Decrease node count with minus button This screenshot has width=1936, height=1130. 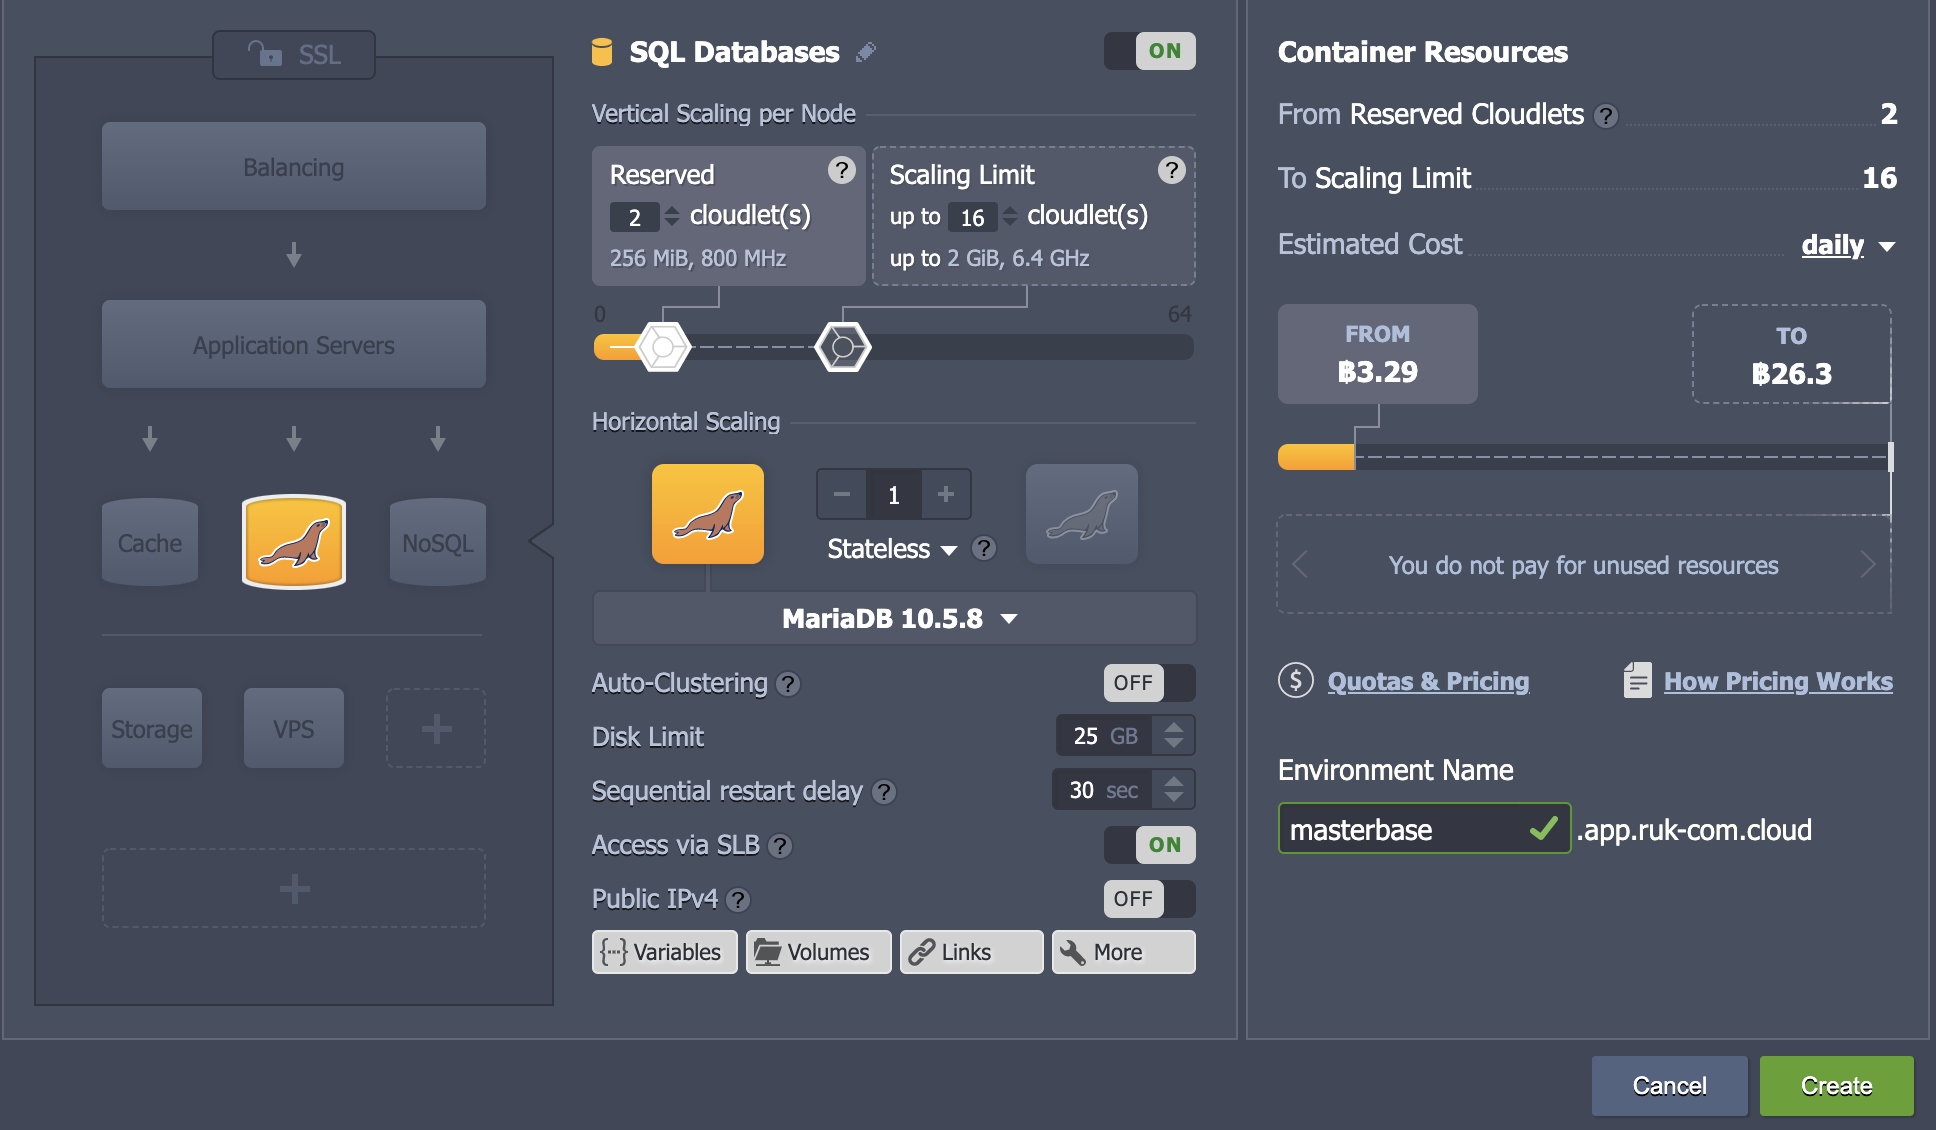pos(842,494)
